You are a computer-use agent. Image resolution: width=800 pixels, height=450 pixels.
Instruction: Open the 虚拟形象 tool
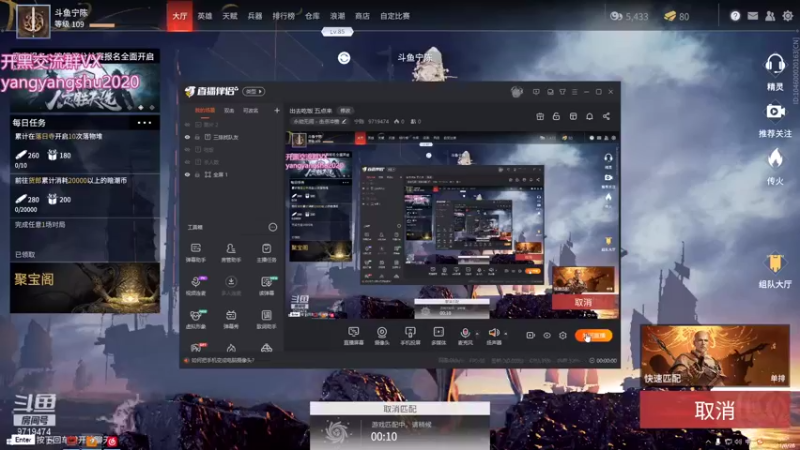click(x=196, y=319)
